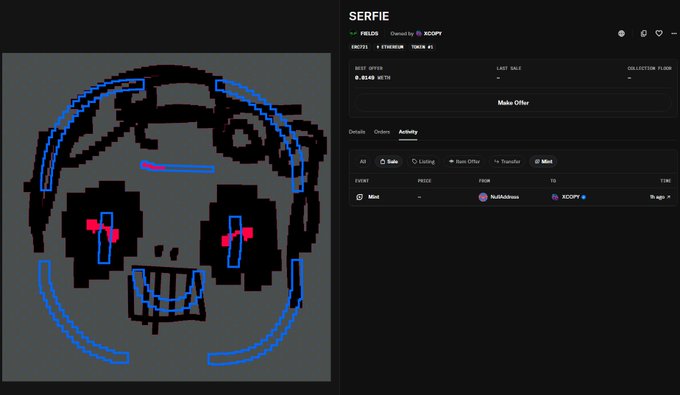Open the external link arrow next to 1h ago
Screen dimensions: 680x395
click(668, 197)
